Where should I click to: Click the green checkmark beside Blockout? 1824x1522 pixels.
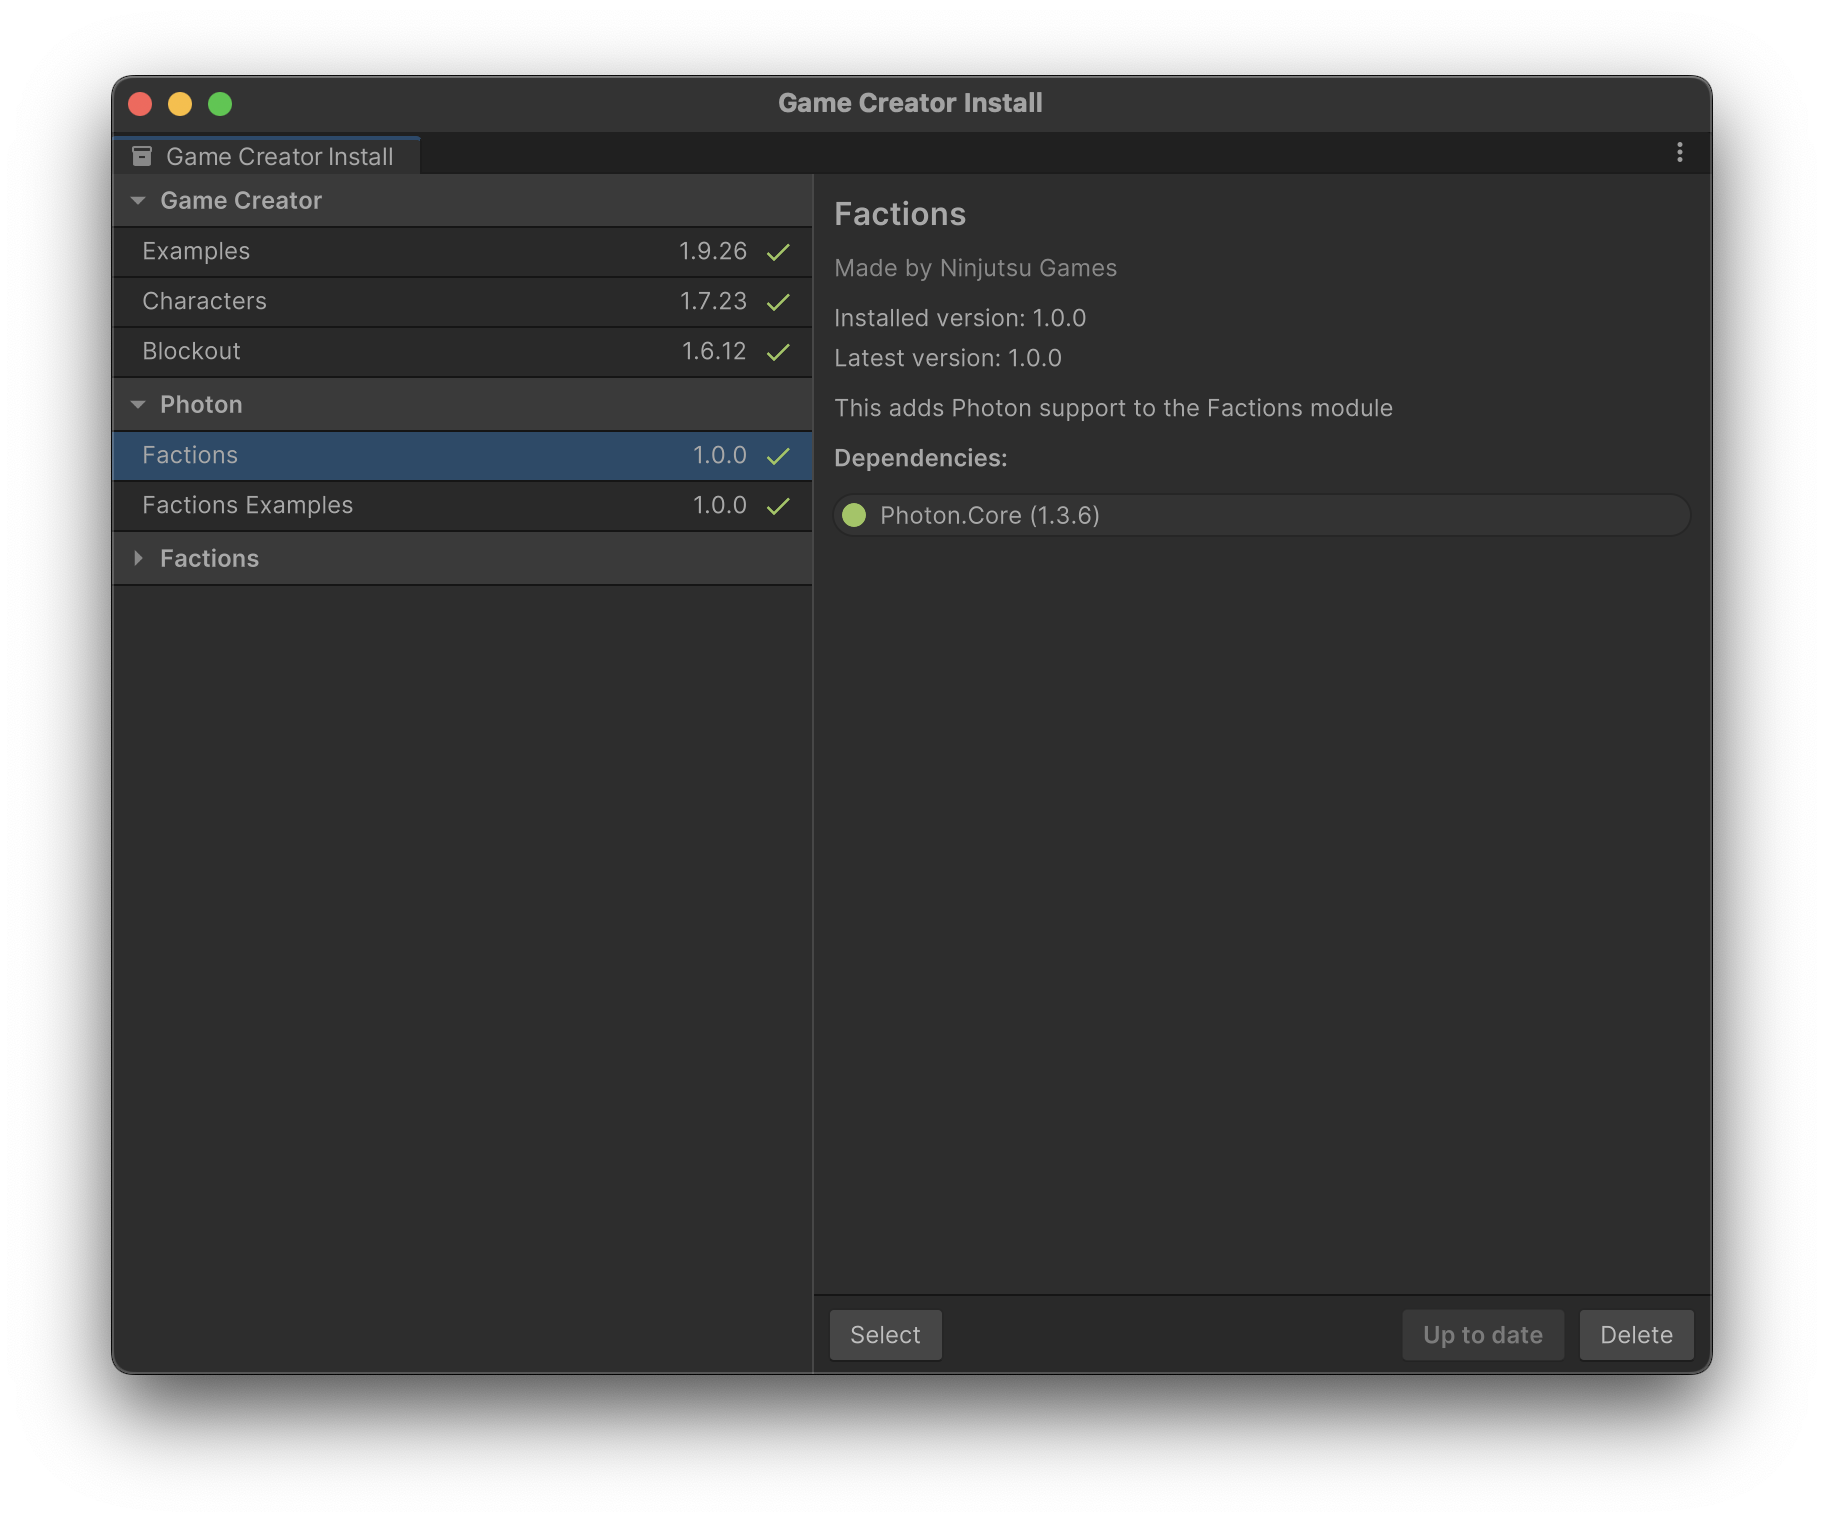778,352
